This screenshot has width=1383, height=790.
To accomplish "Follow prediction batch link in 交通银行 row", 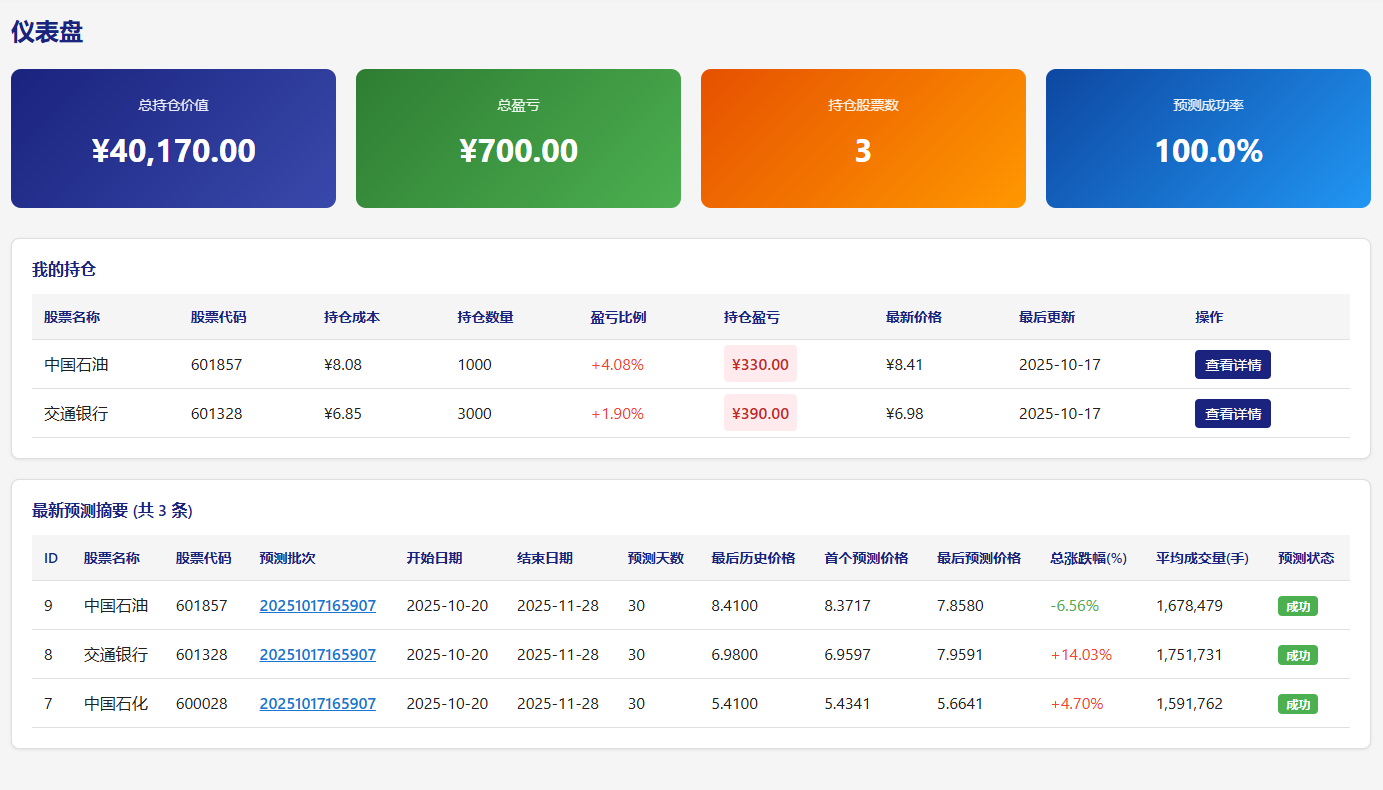I will click(x=317, y=655).
